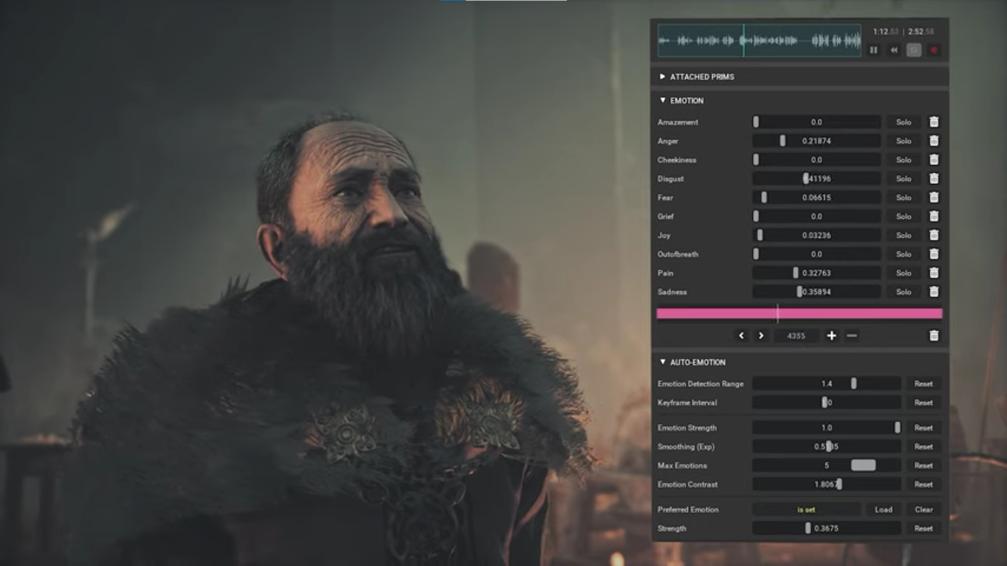Delete the Grief emotion
The width and height of the screenshot is (1007, 566).
[x=934, y=217]
